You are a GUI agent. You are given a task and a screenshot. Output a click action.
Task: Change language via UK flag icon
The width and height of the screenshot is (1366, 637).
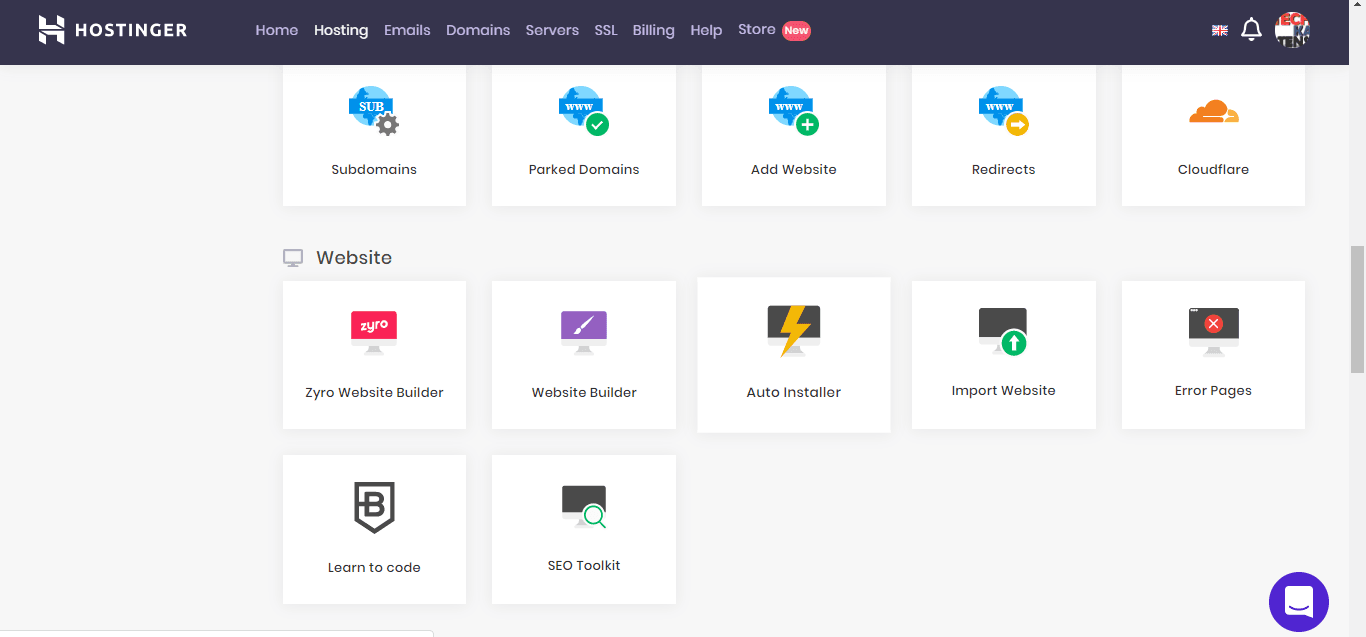click(x=1220, y=30)
